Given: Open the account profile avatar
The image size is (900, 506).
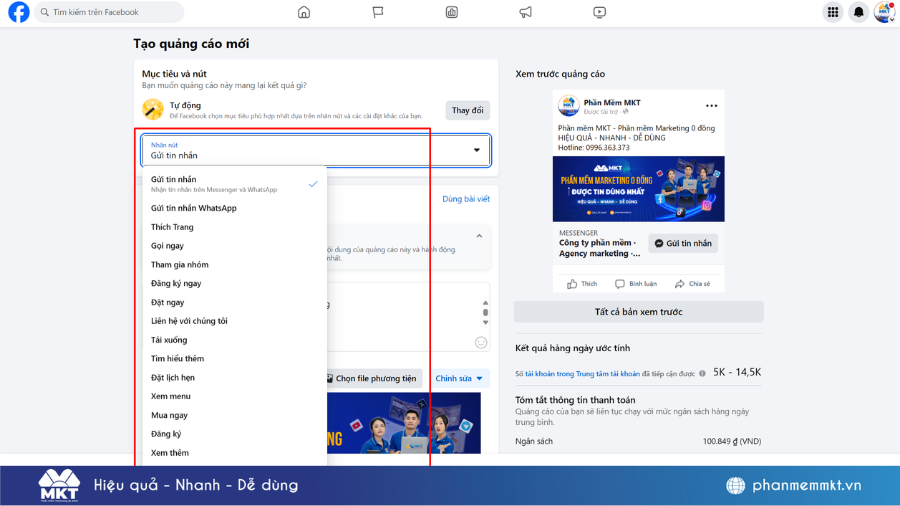Looking at the screenshot, I should pyautogui.click(x=884, y=12).
